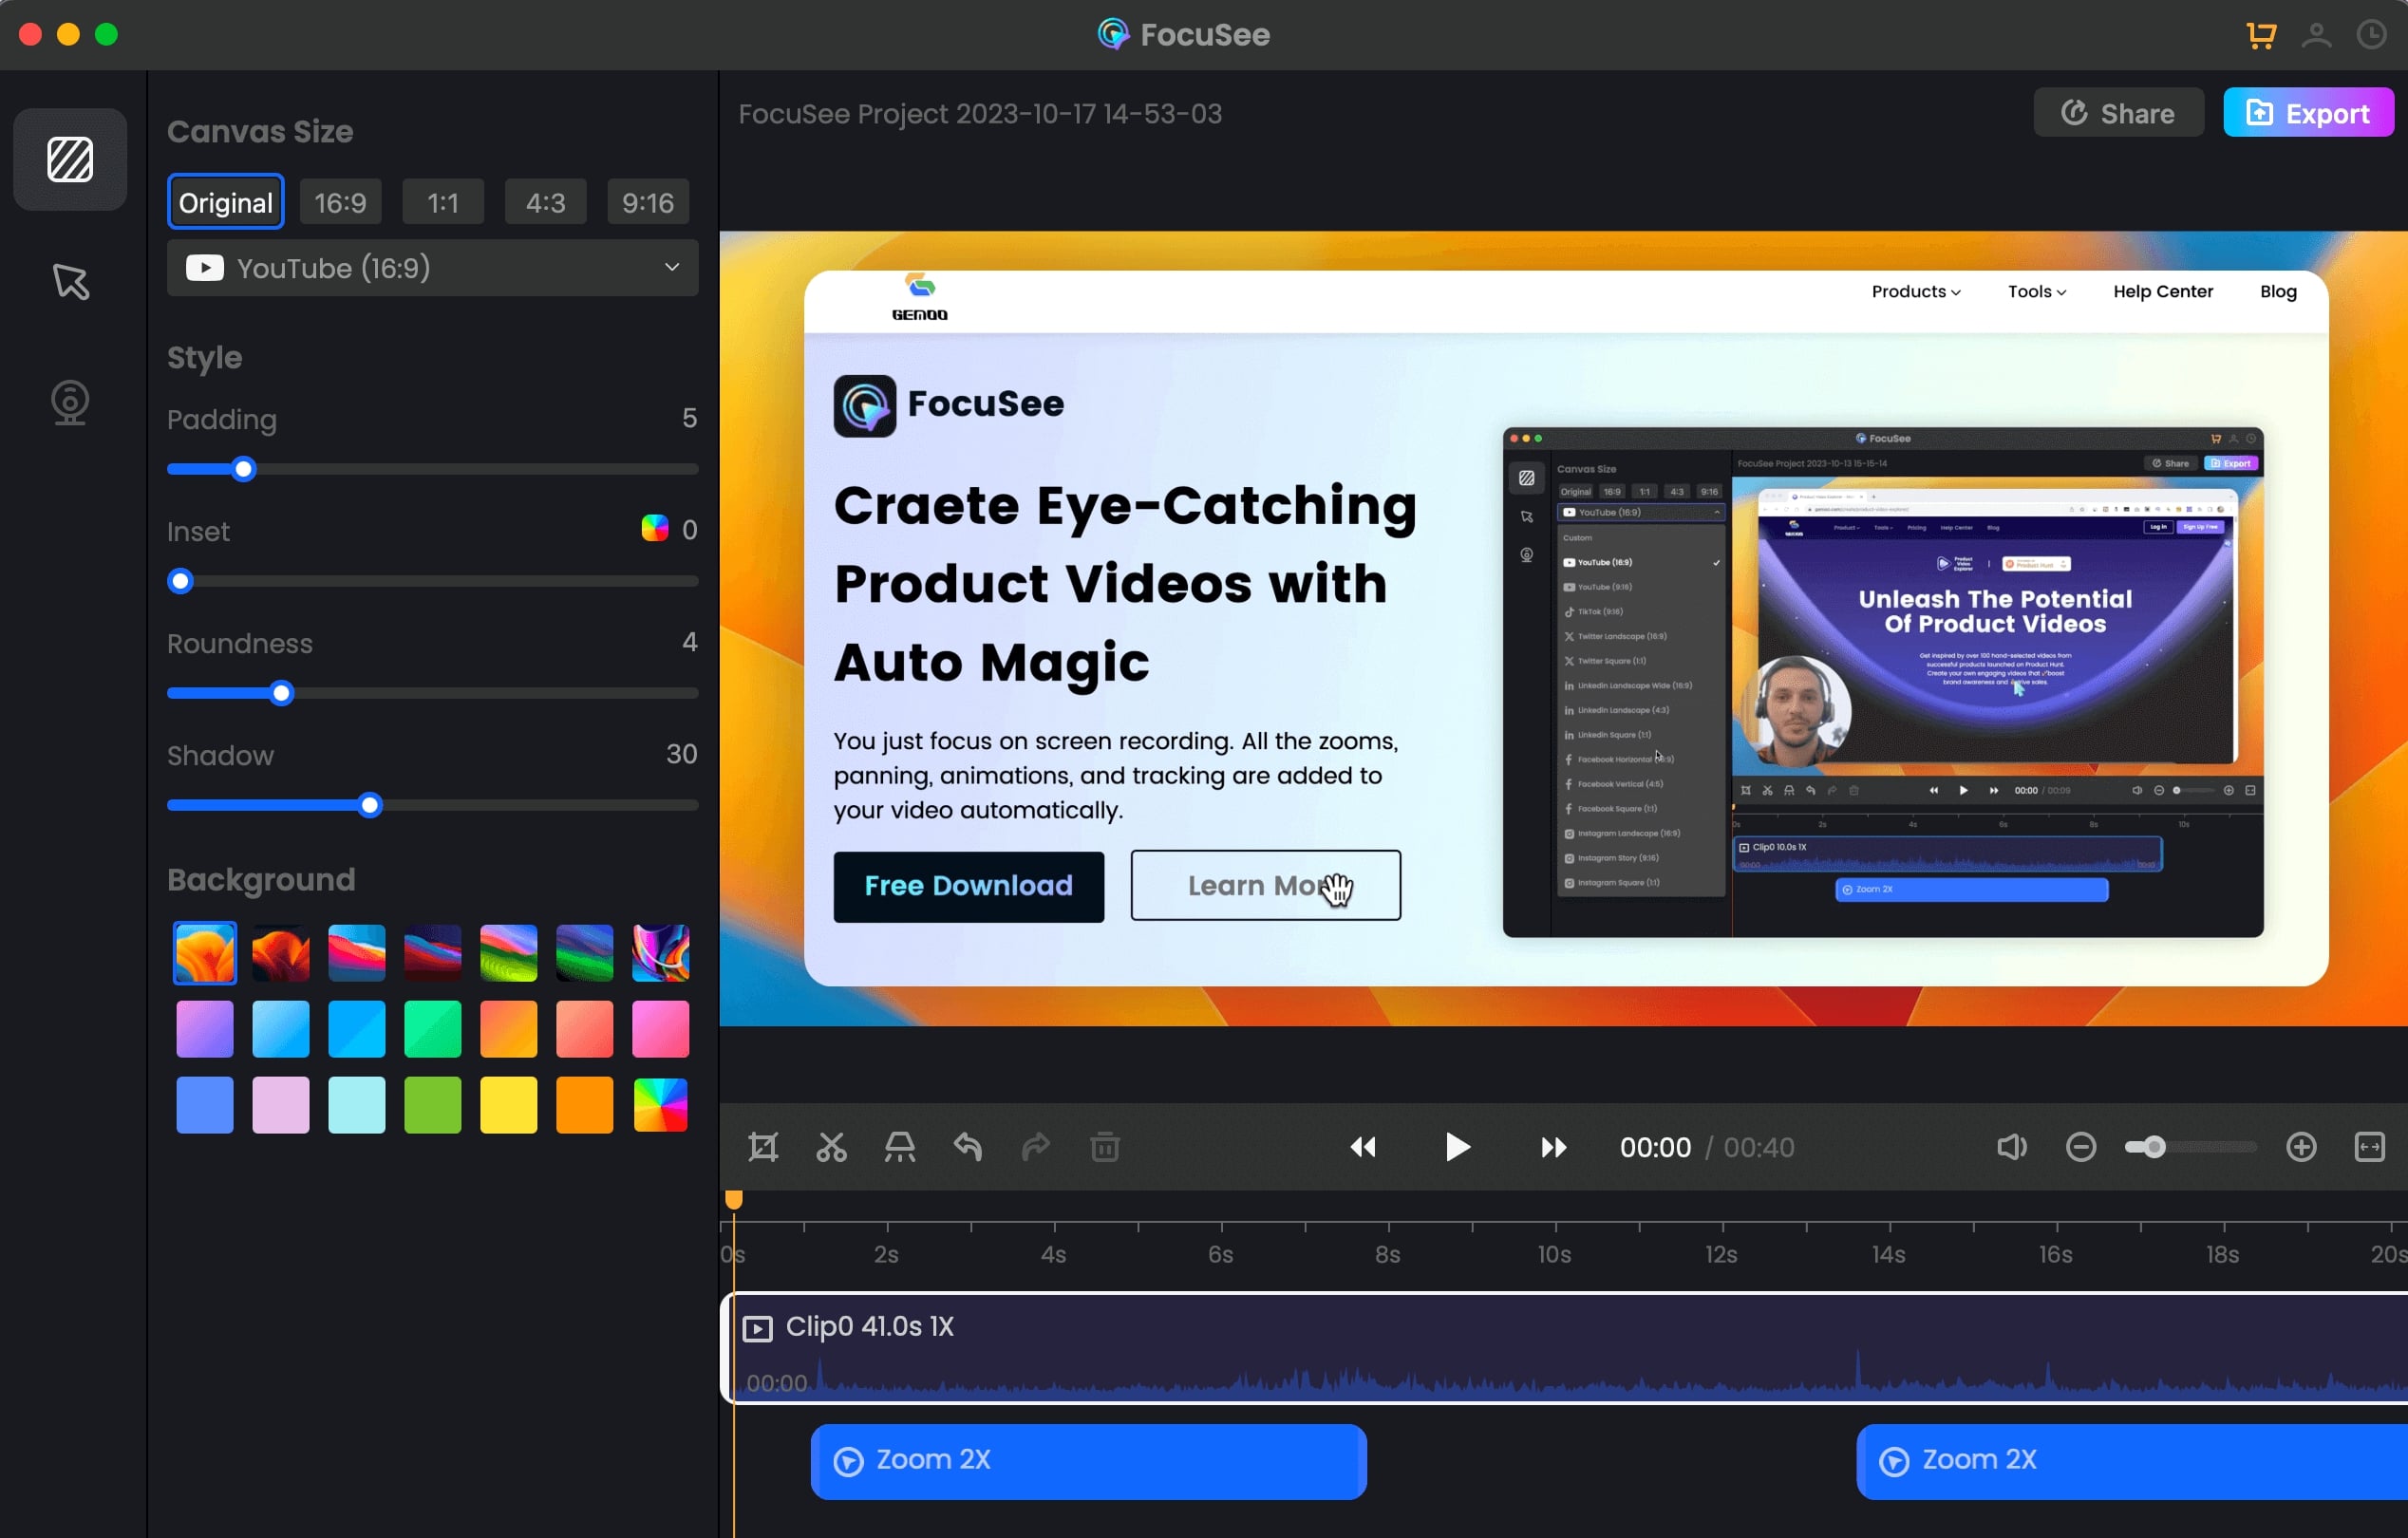Screen dimensions: 2408x1538
Task: Click the scissors/cut tool icon
Action: click(832, 1148)
